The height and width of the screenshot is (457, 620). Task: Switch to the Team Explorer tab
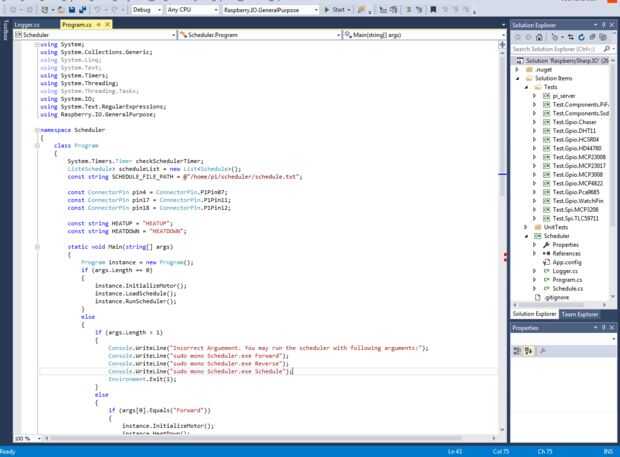coord(579,314)
